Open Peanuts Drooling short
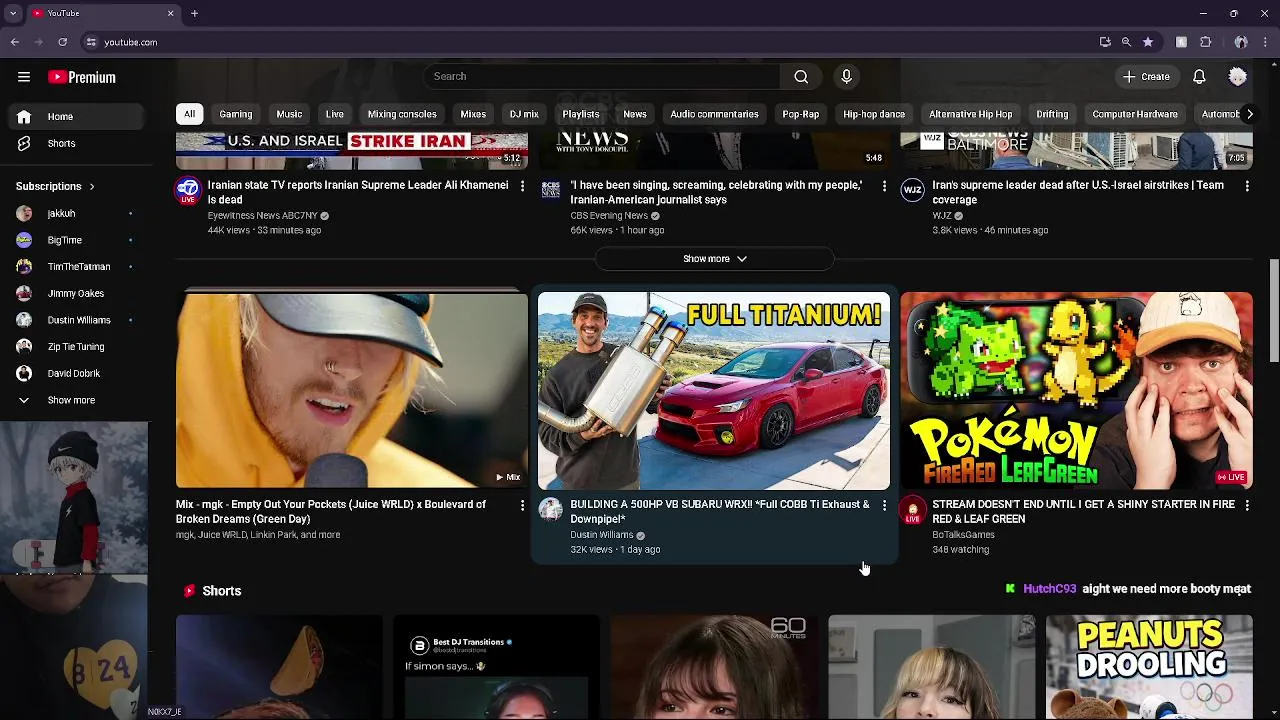This screenshot has width=1280, height=720. click(1149, 667)
